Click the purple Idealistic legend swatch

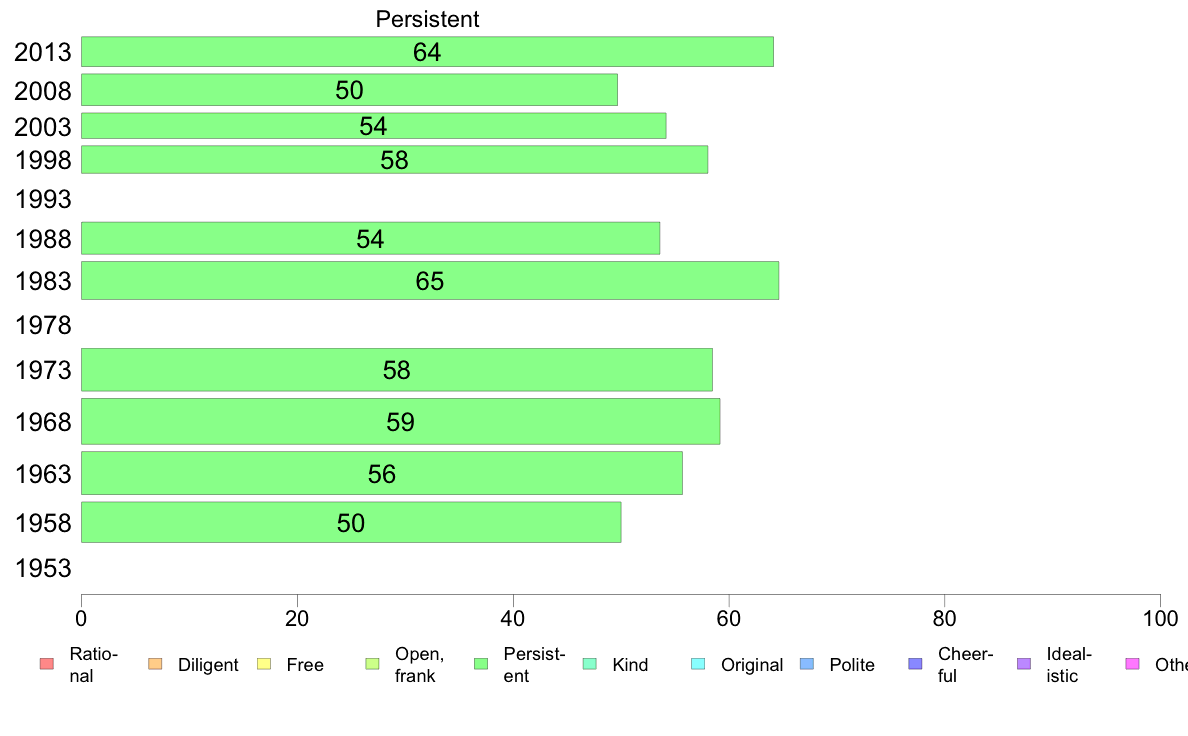(1024, 664)
